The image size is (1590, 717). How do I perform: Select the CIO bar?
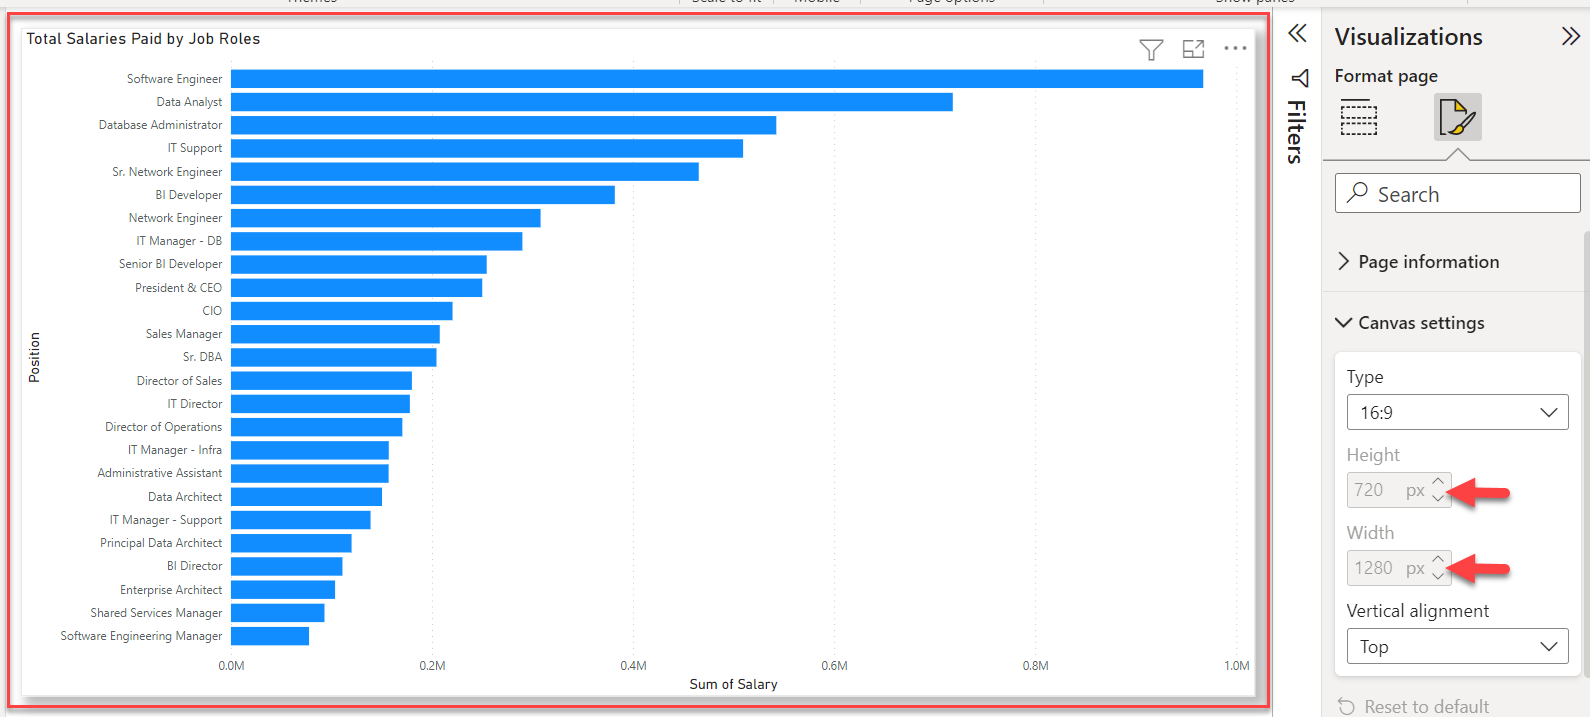342,311
